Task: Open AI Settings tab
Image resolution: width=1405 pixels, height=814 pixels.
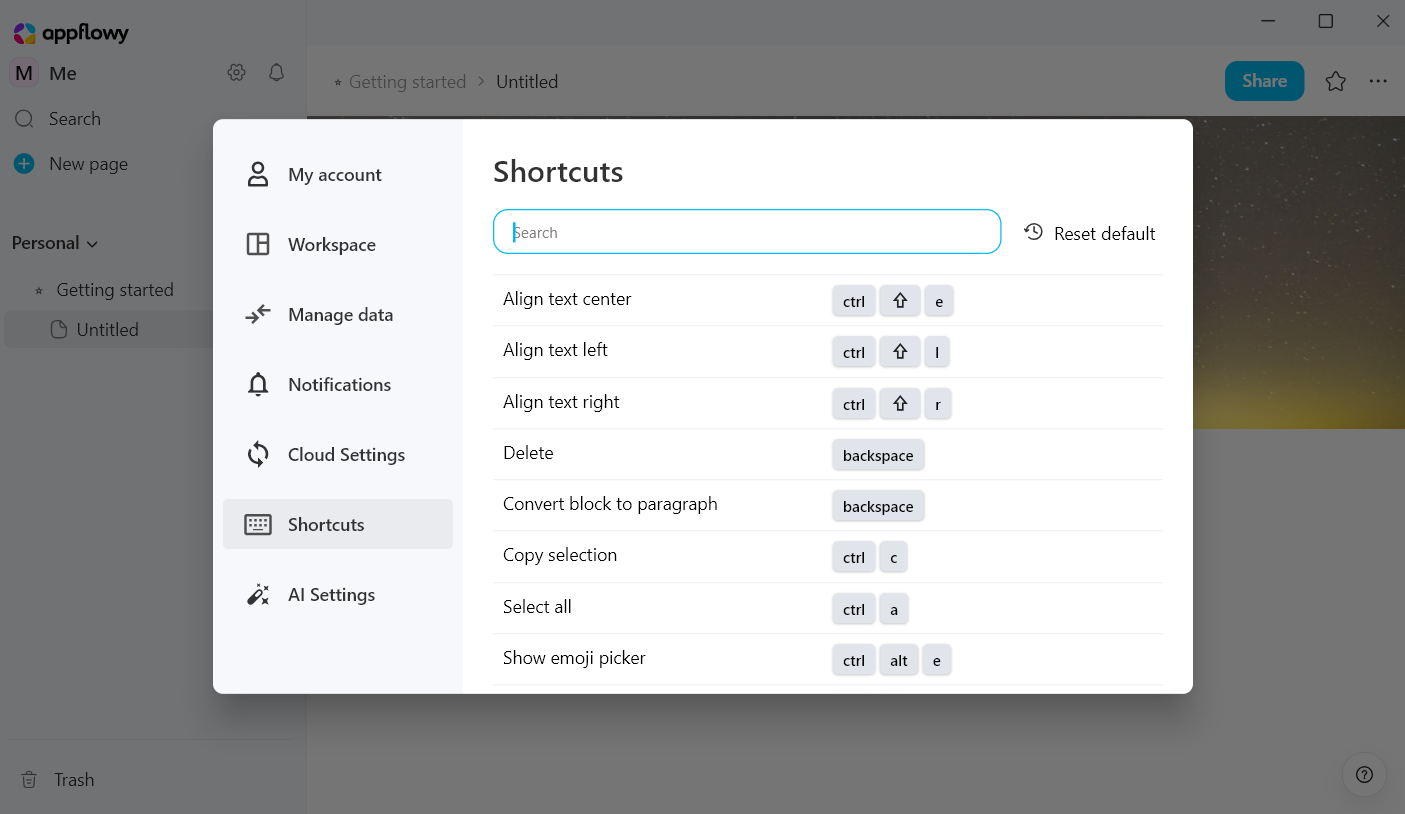Action: 338,594
